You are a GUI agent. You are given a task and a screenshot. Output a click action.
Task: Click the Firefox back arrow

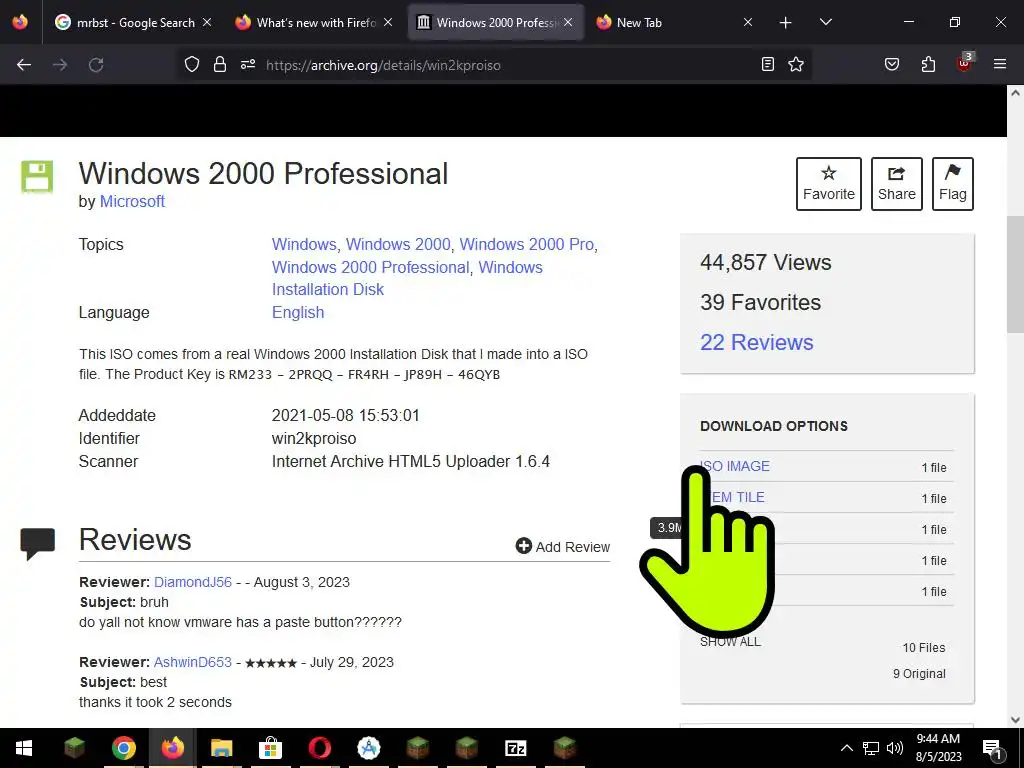coord(24,65)
